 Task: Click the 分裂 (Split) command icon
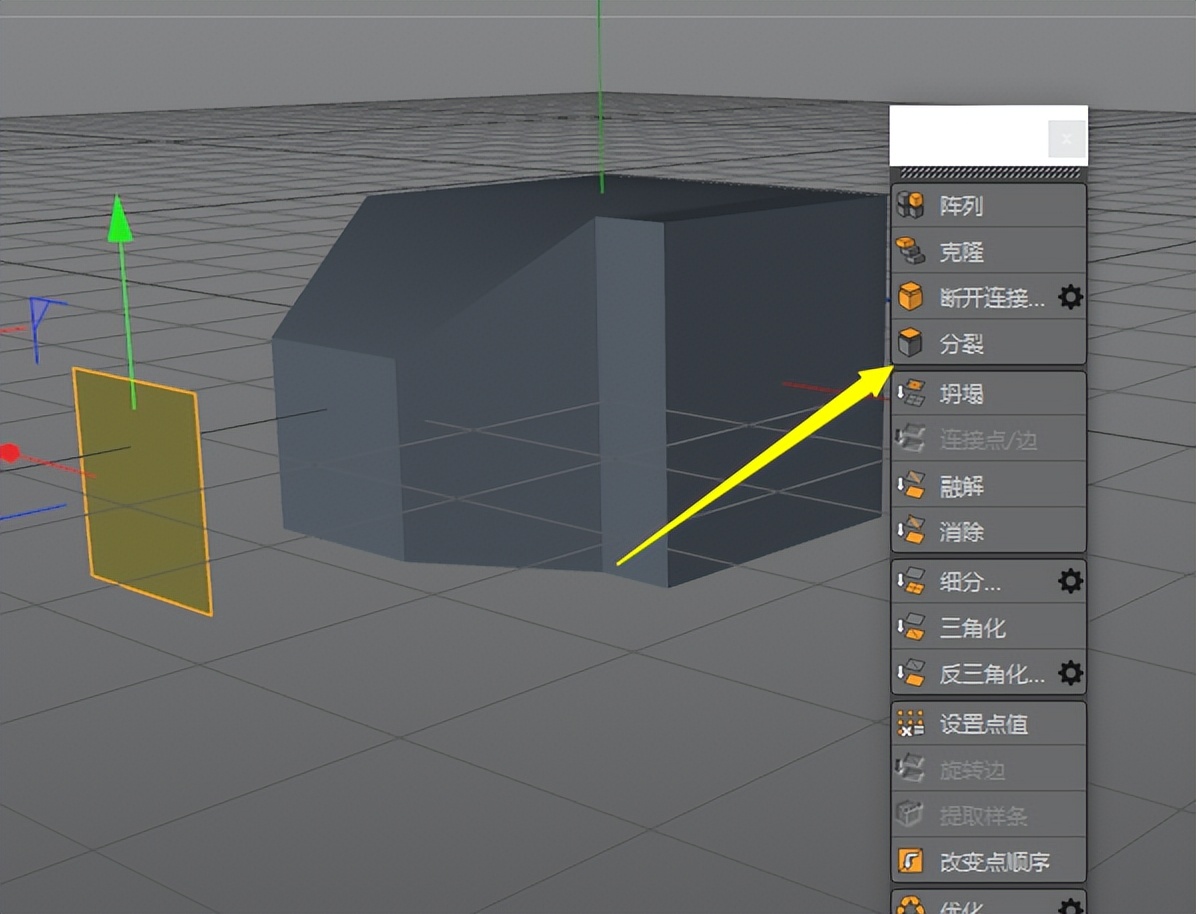(911, 344)
